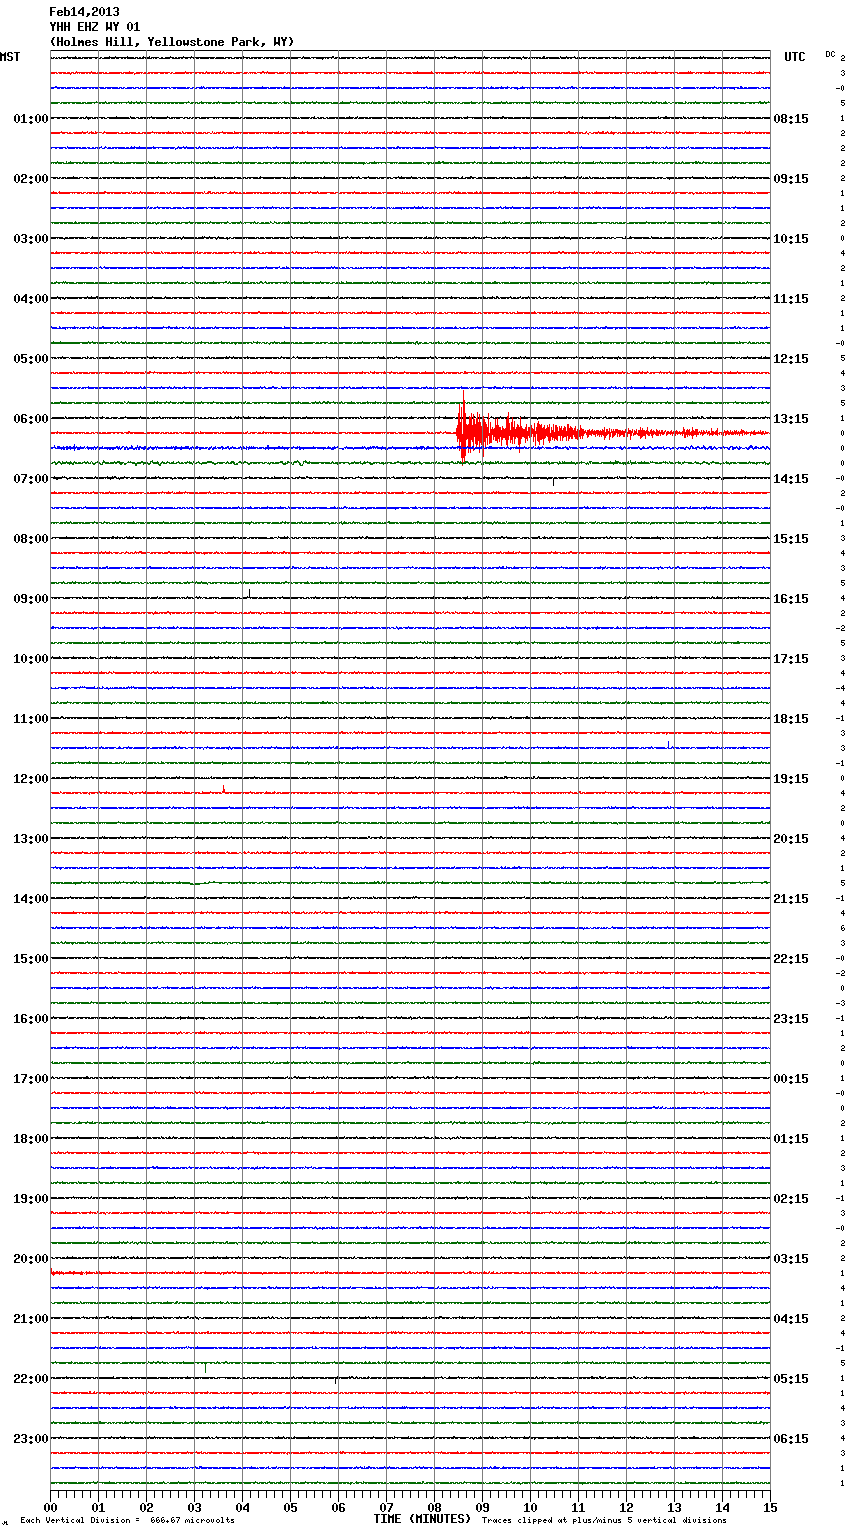Select the 10:00 MST time label
Screen dimensions: 850x1534
pos(31,659)
